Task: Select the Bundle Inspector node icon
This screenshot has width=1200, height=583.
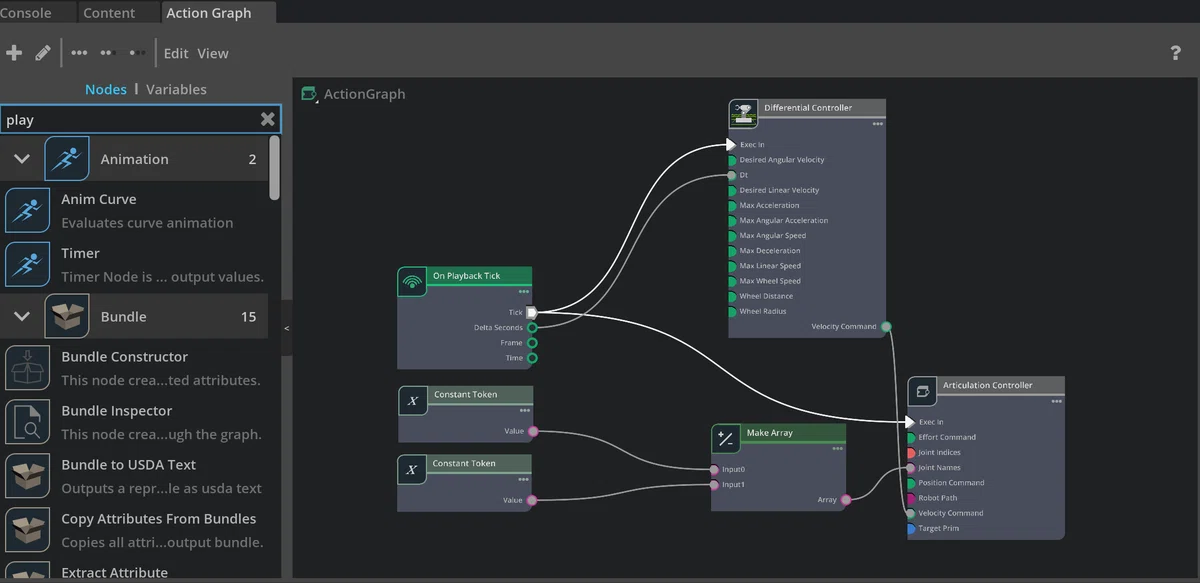Action: 28,421
